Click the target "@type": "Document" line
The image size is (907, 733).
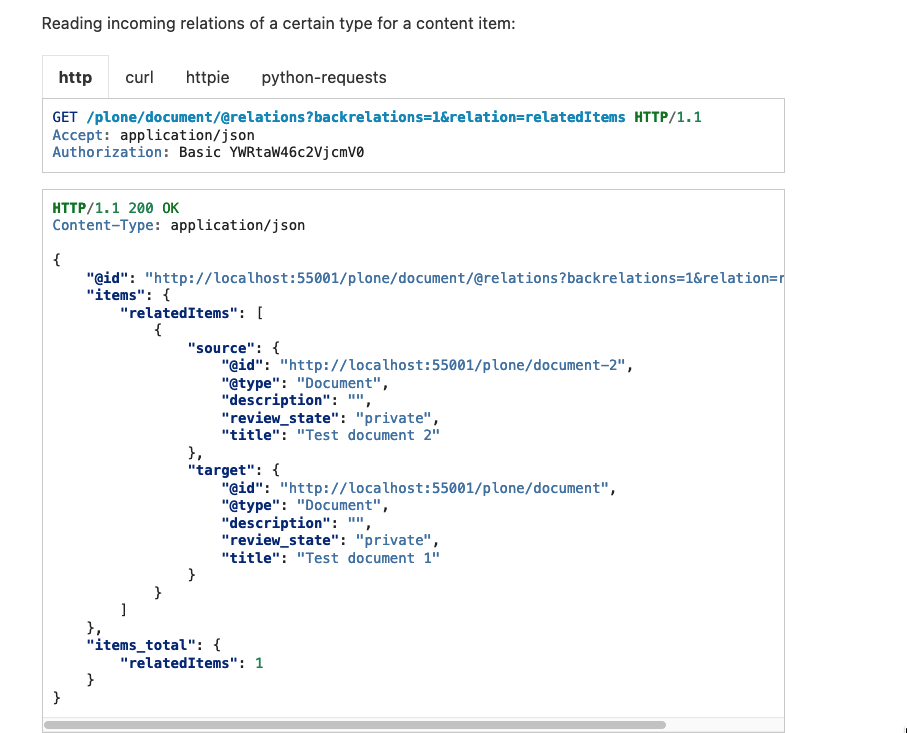click(305, 506)
